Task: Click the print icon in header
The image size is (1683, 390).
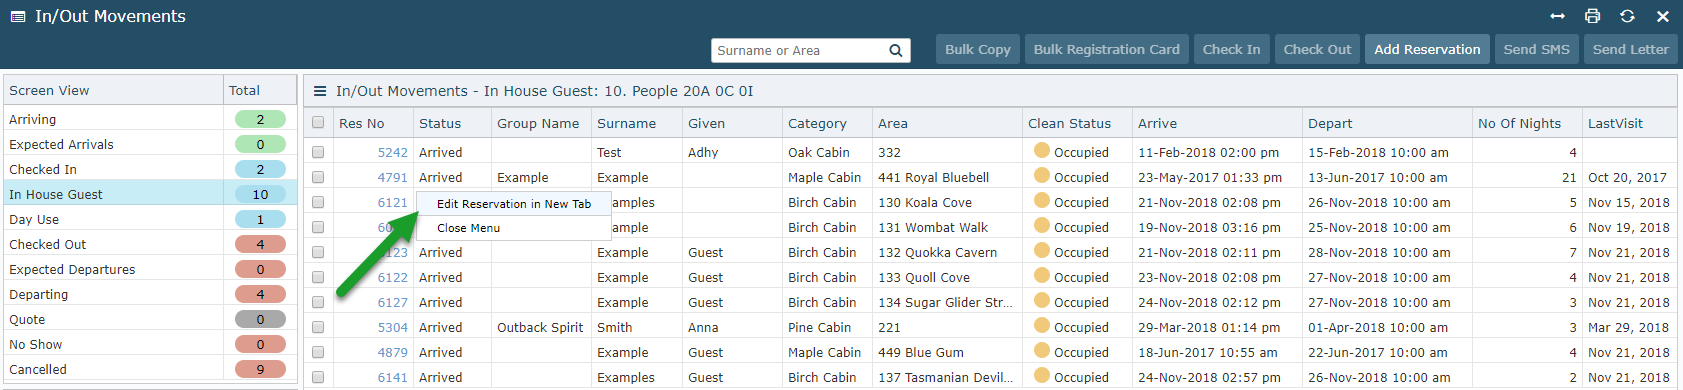Action: click(1592, 16)
